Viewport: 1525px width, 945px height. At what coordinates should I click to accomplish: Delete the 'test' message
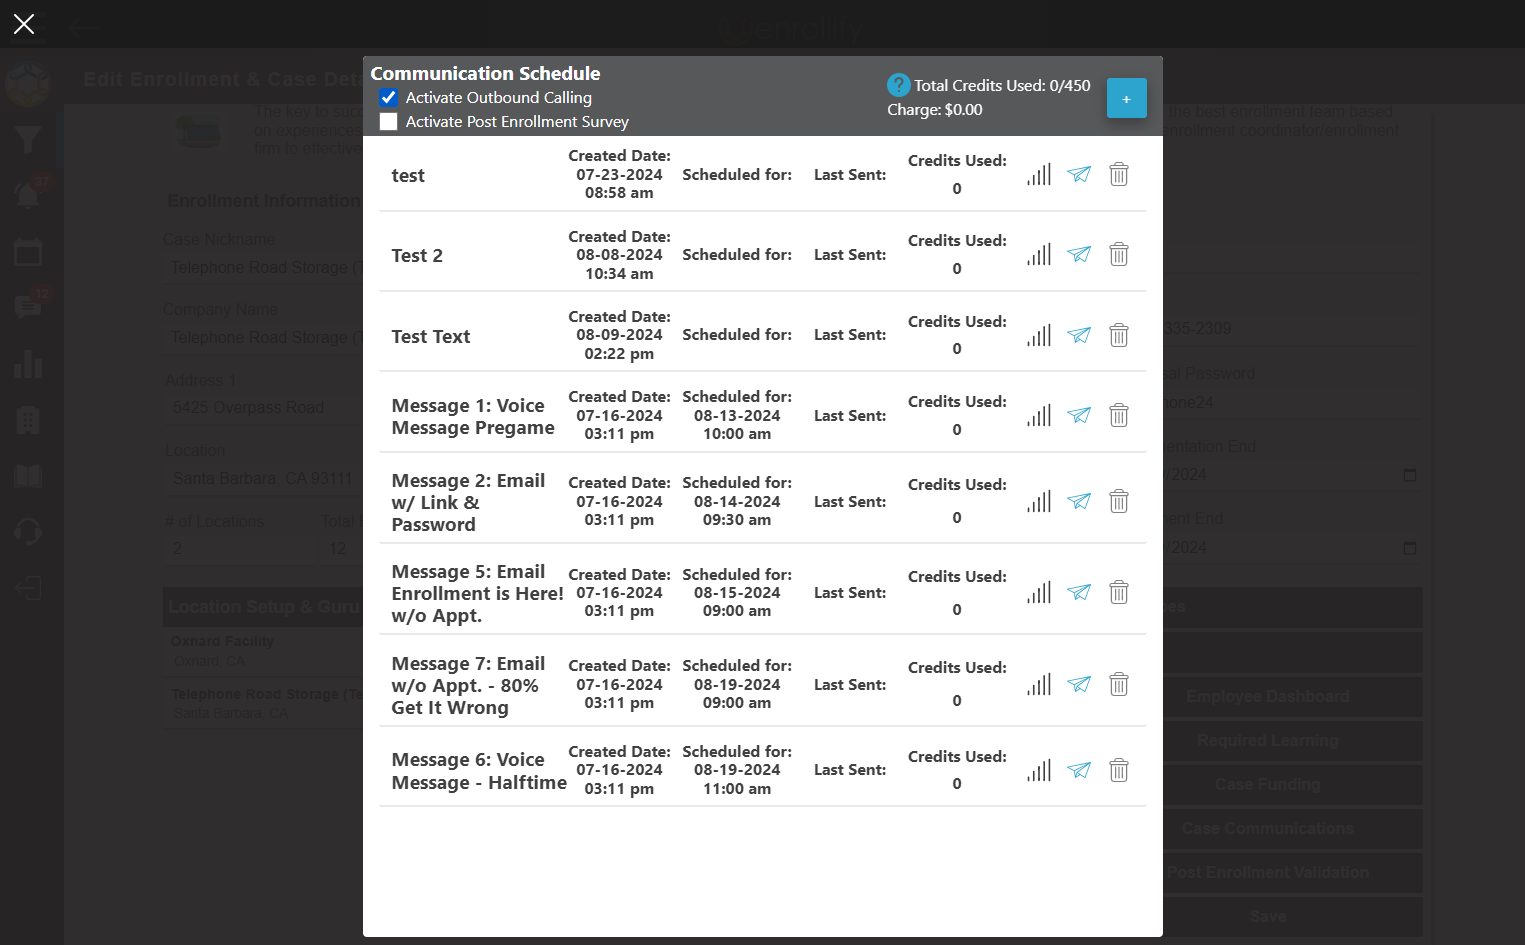(1119, 174)
